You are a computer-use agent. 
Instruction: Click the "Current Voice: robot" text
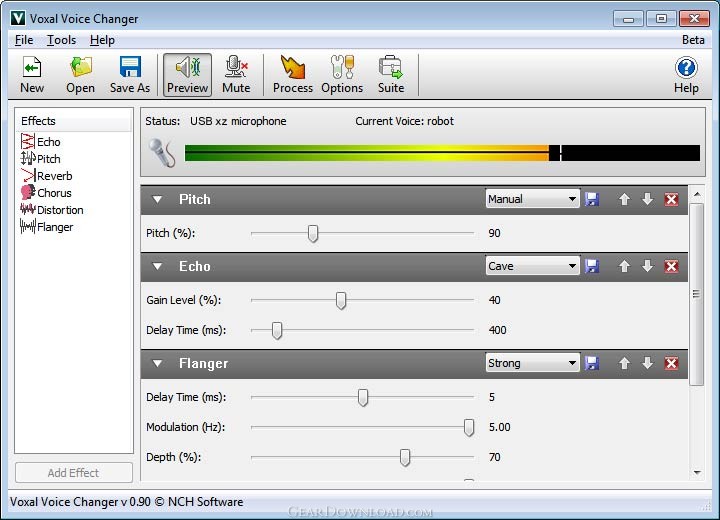click(x=404, y=121)
